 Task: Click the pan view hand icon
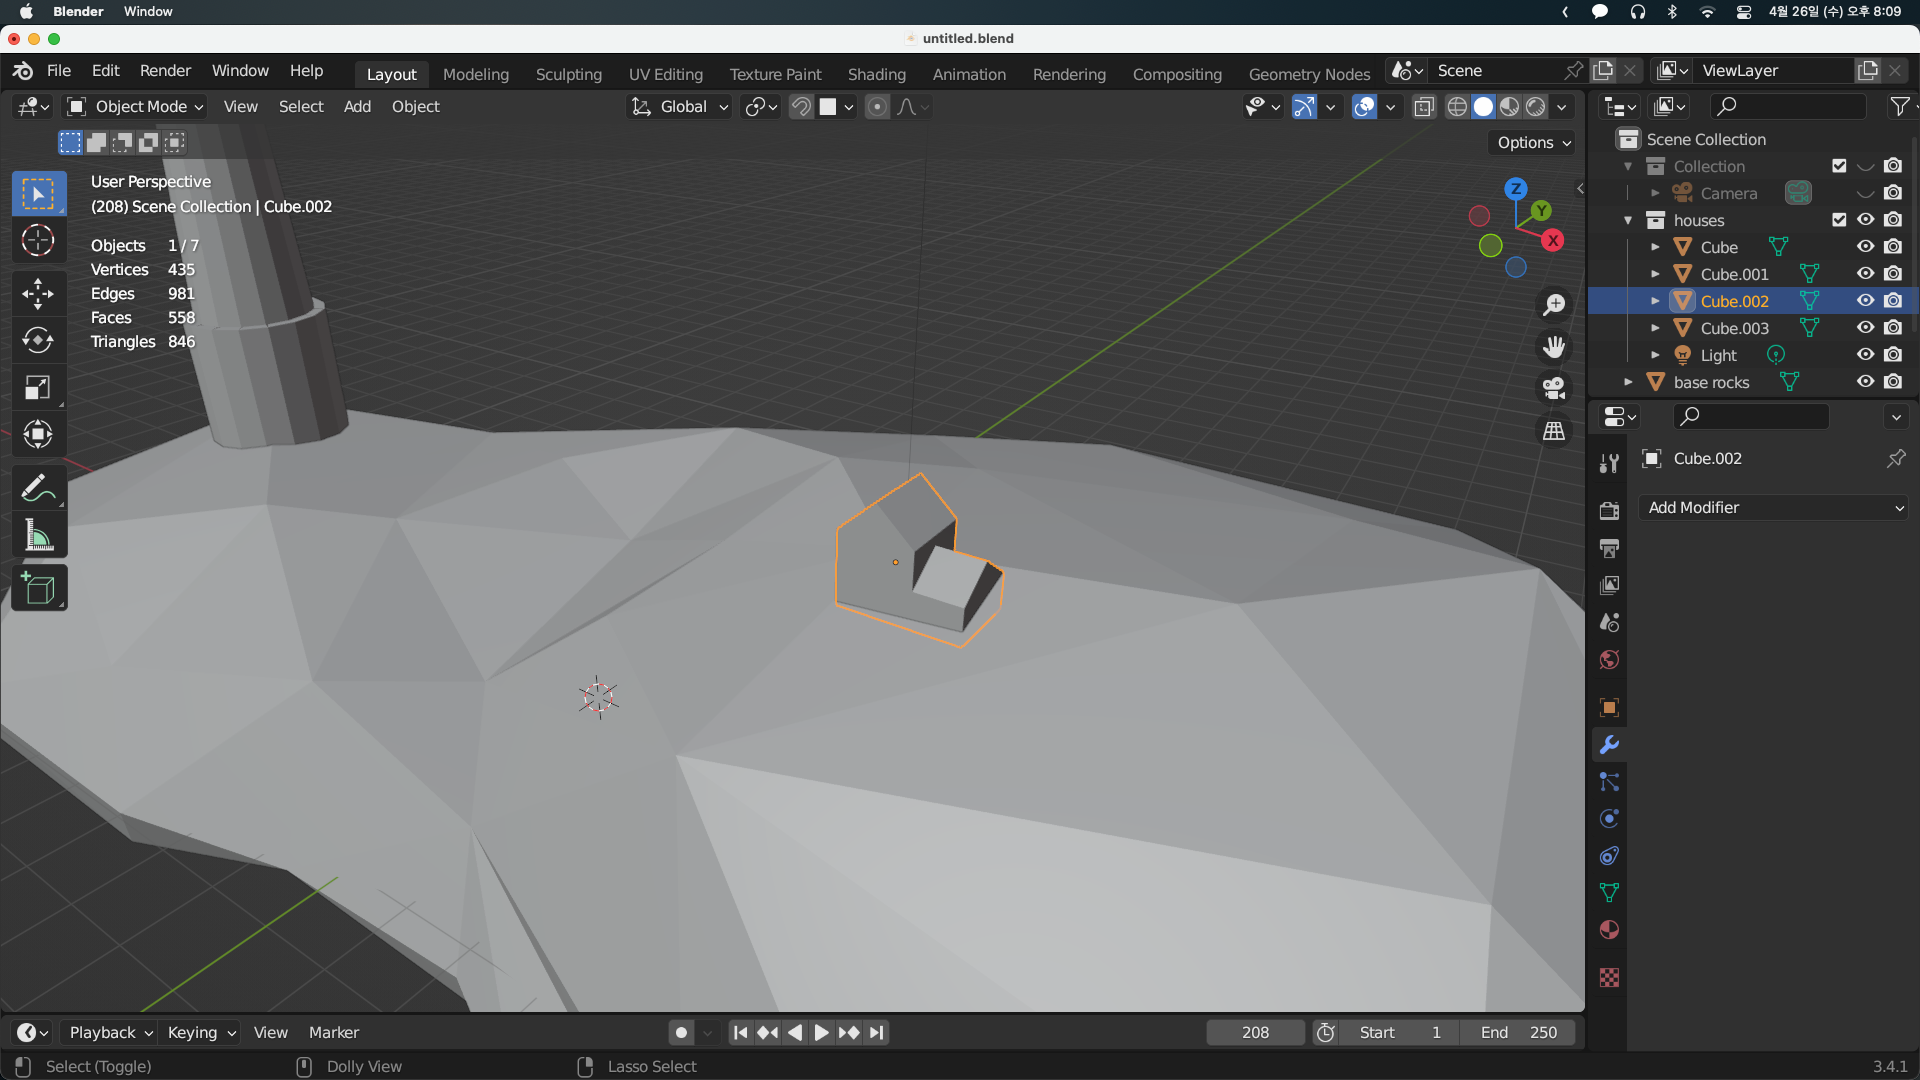1554,347
